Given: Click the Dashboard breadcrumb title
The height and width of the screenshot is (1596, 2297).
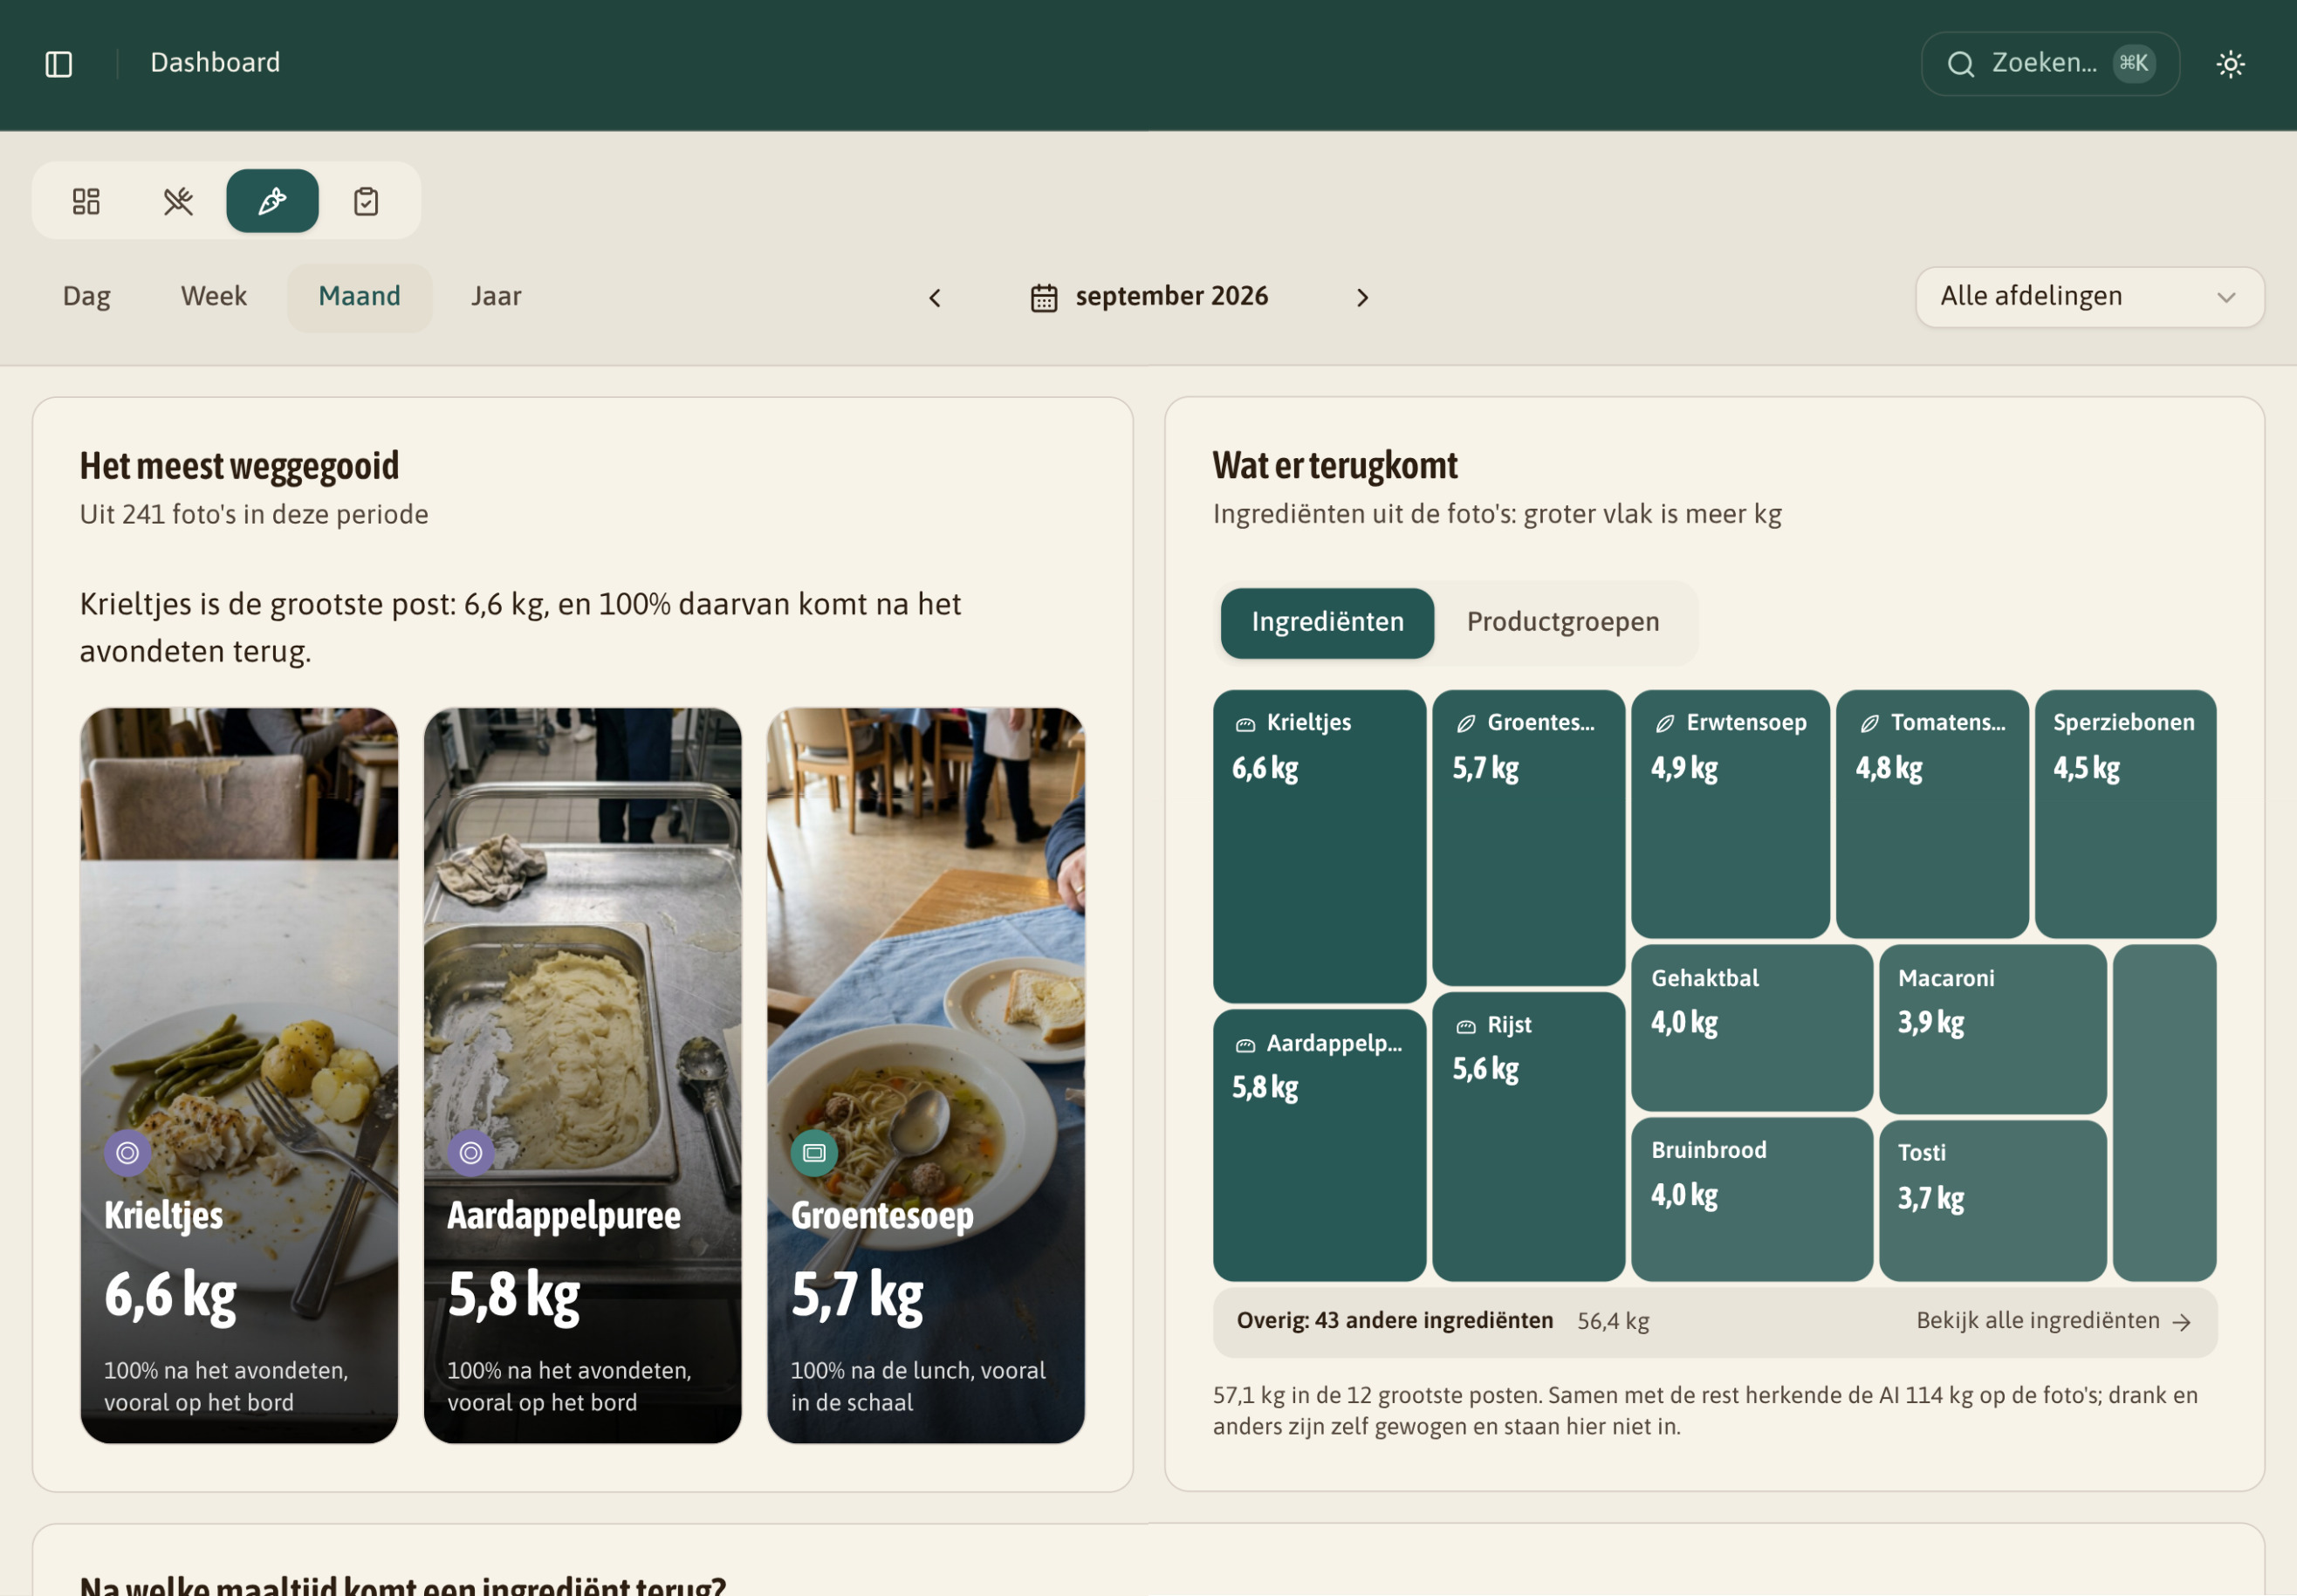Looking at the screenshot, I should (x=215, y=63).
